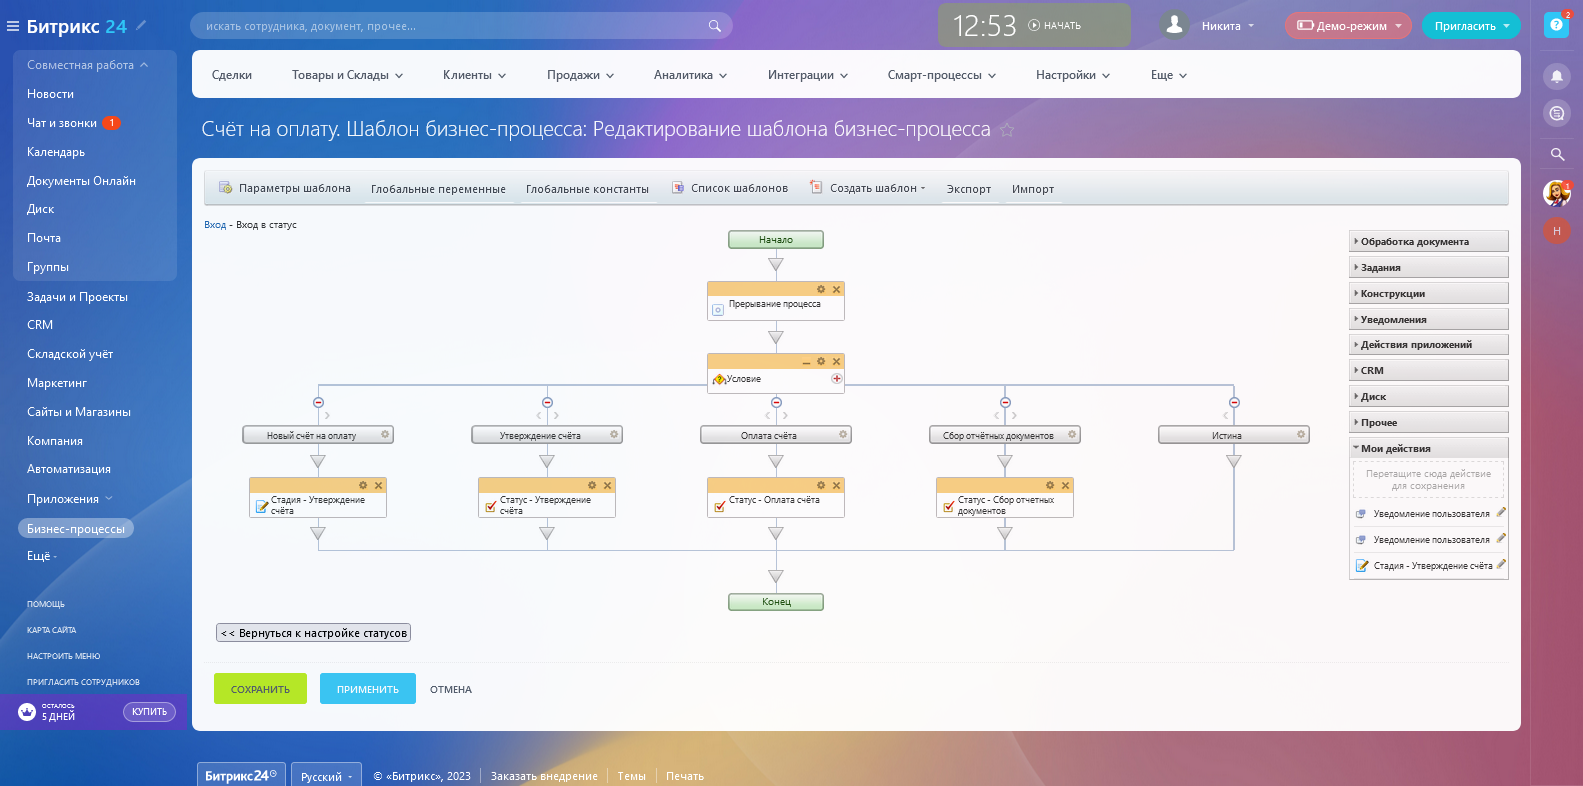The image size is (1583, 786).
Task: Collapse the Условие block with minus icon
Action: tap(806, 361)
